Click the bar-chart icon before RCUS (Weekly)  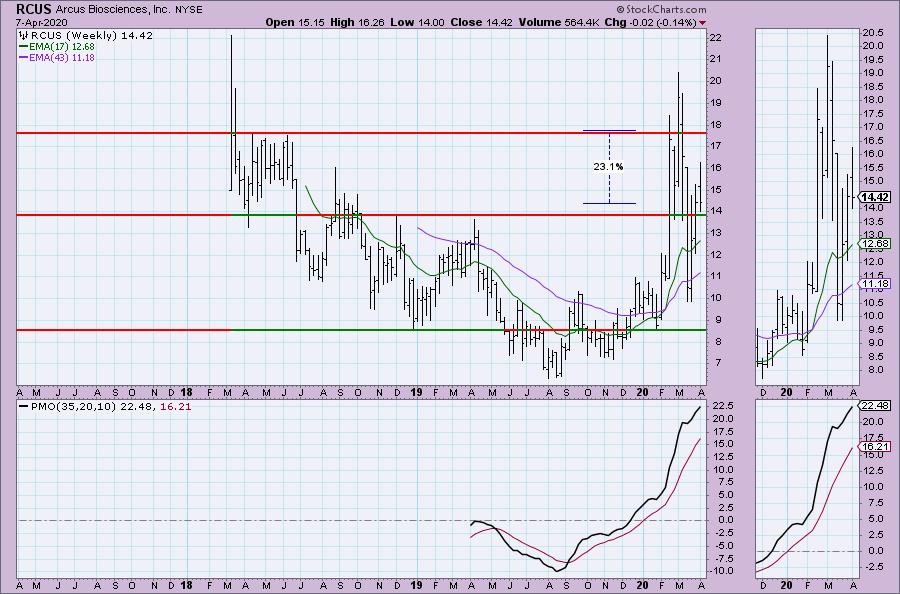click(x=24, y=36)
